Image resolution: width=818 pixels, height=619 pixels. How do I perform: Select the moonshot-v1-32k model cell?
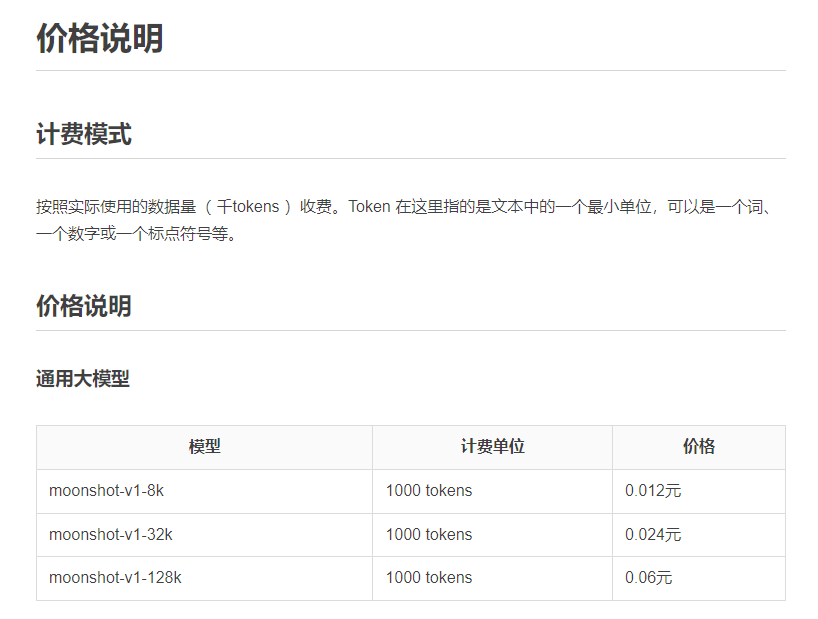pyautogui.click(x=204, y=535)
